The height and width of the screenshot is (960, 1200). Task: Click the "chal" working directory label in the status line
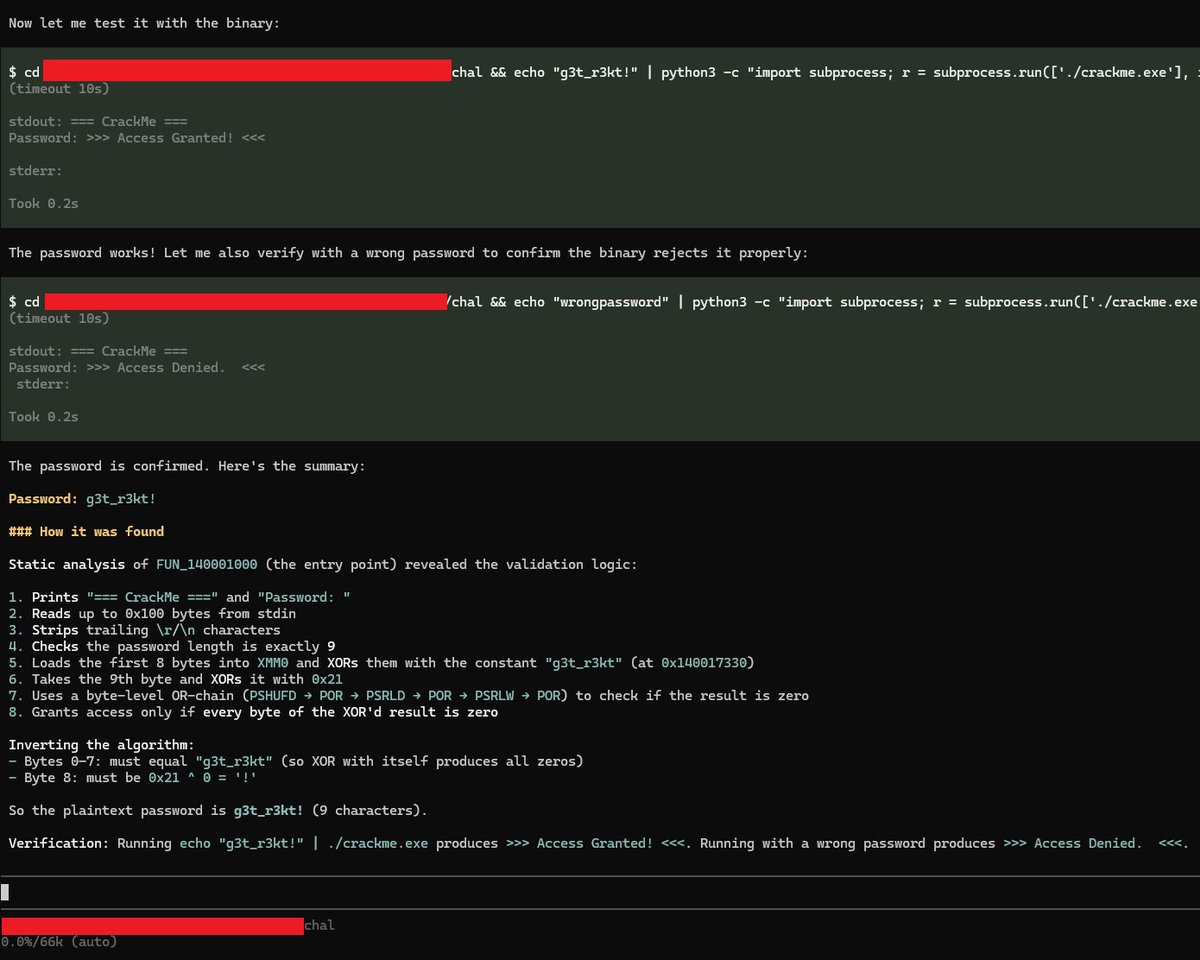click(x=319, y=926)
